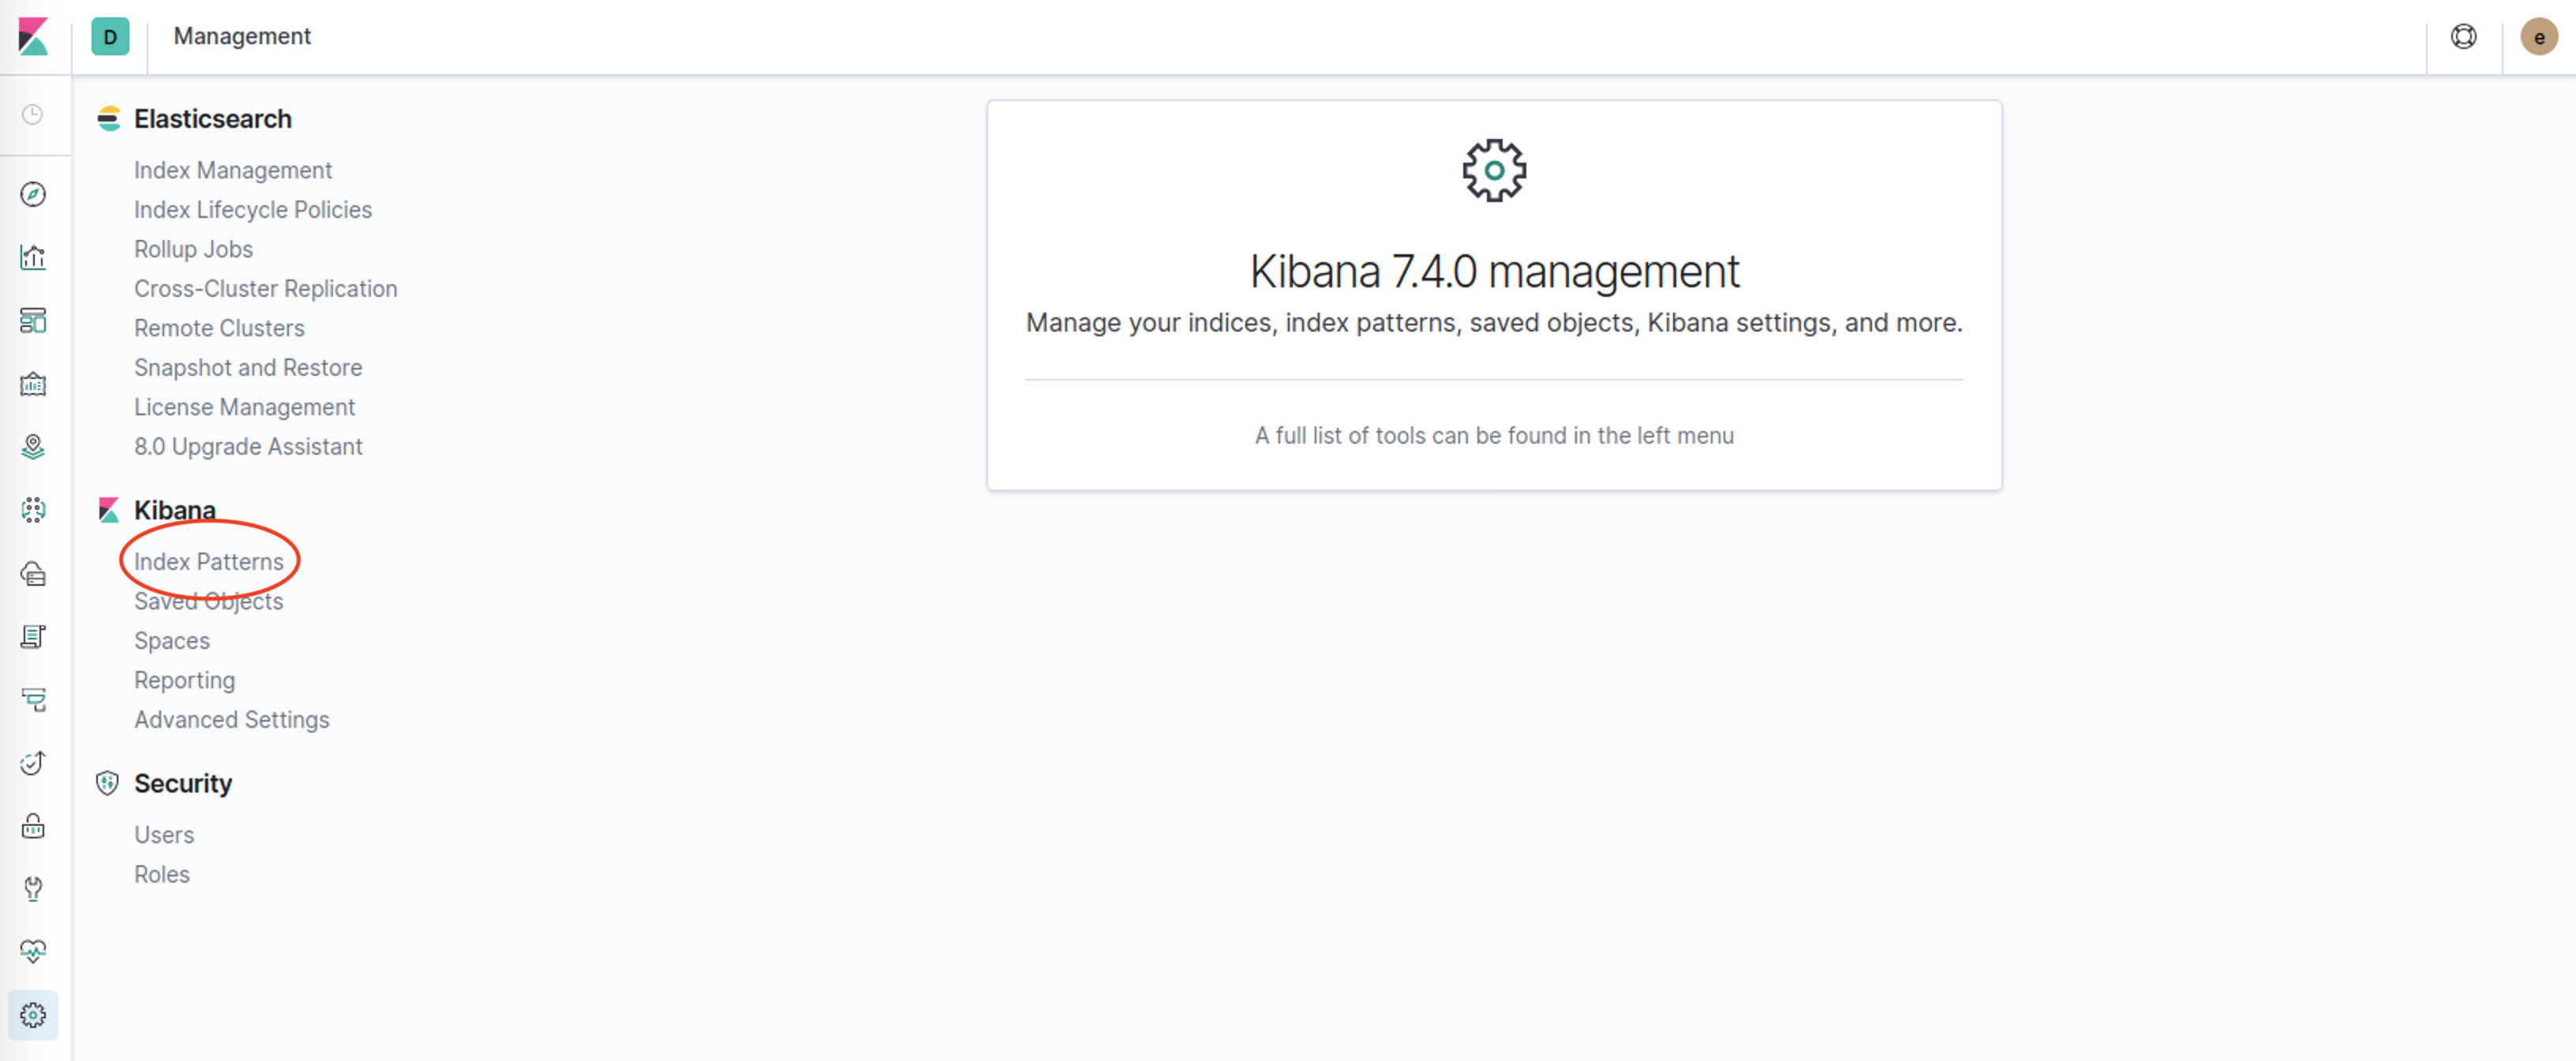
Task: Open the Dashboard icon in the sidebar
Action: [x=33, y=320]
